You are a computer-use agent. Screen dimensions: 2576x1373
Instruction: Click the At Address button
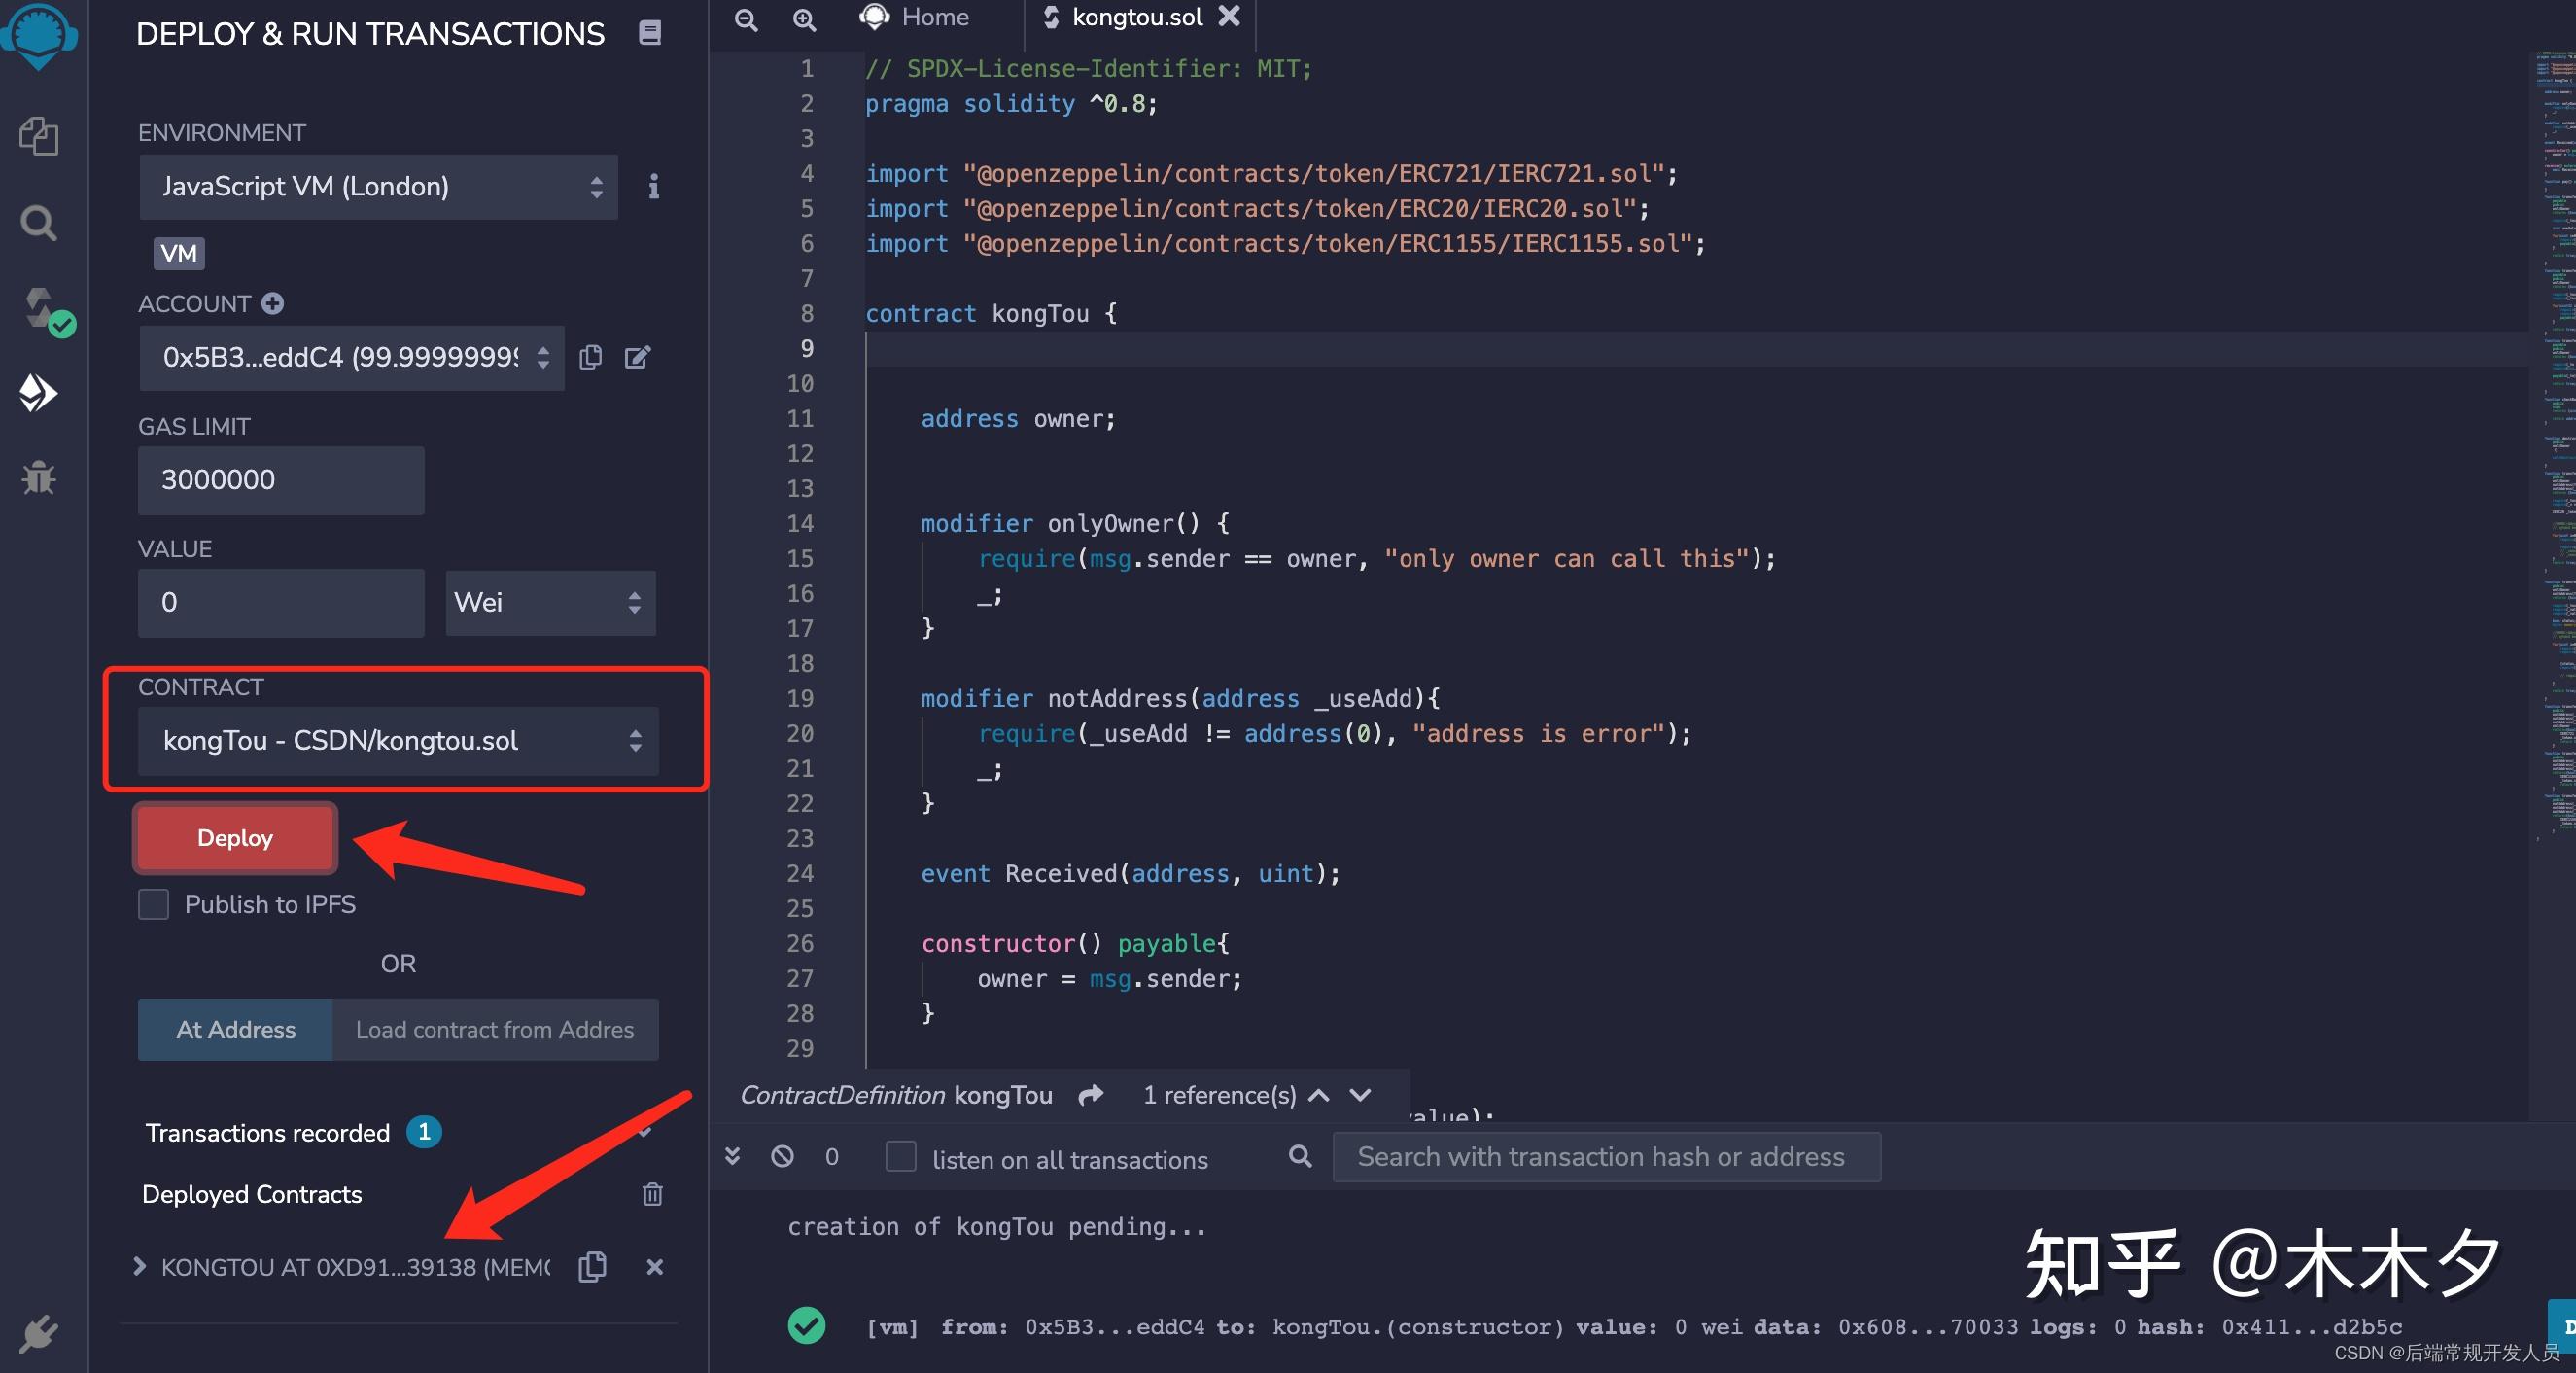235,1029
